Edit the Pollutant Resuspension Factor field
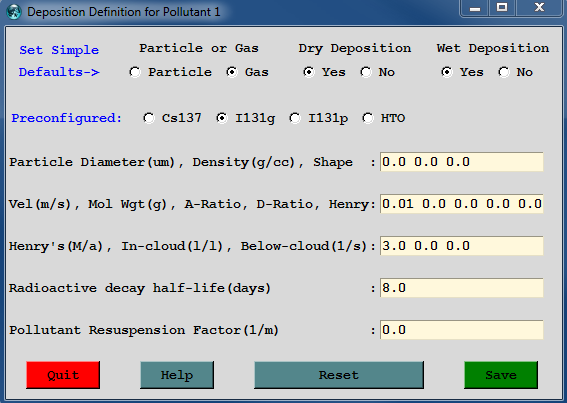Viewport: 567px width, 403px height. (461, 330)
